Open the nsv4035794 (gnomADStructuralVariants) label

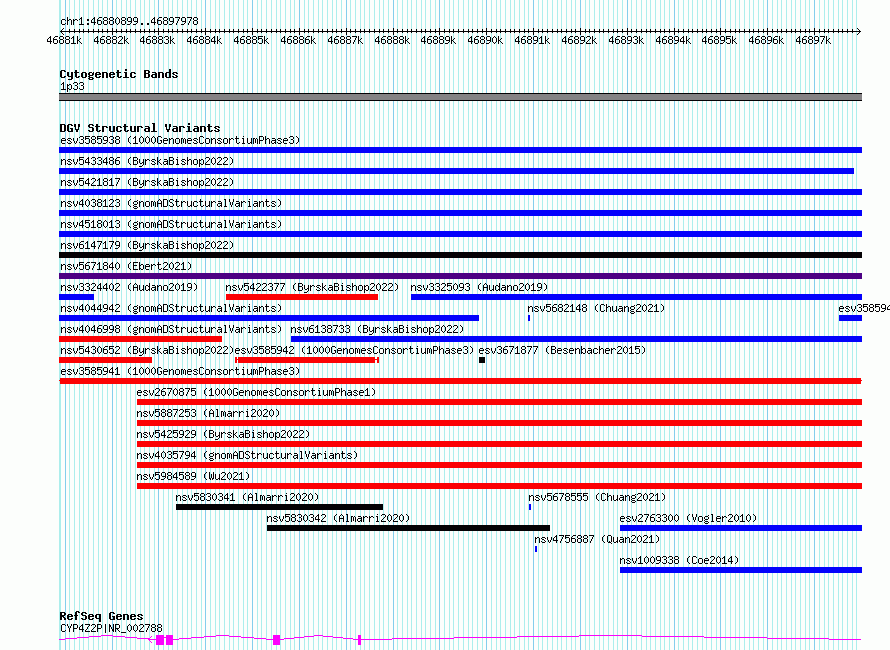pos(247,455)
